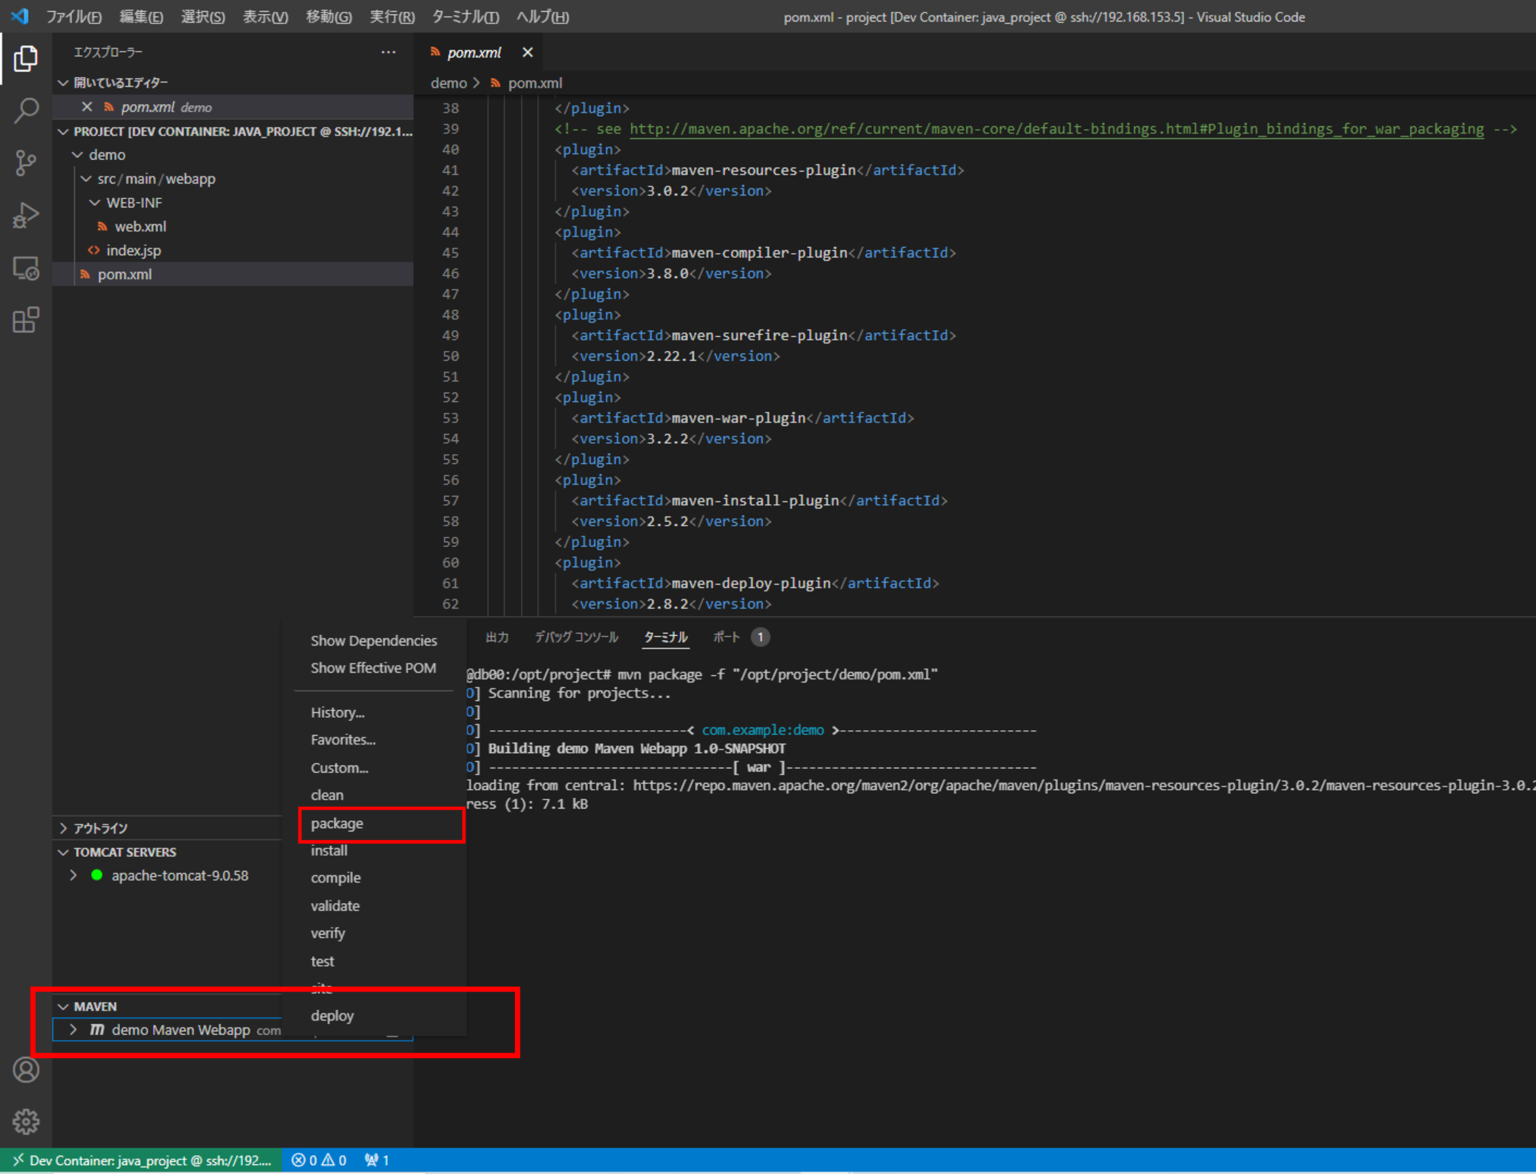The width and height of the screenshot is (1536, 1174).
Task: Open the Search view
Action: click(x=25, y=110)
